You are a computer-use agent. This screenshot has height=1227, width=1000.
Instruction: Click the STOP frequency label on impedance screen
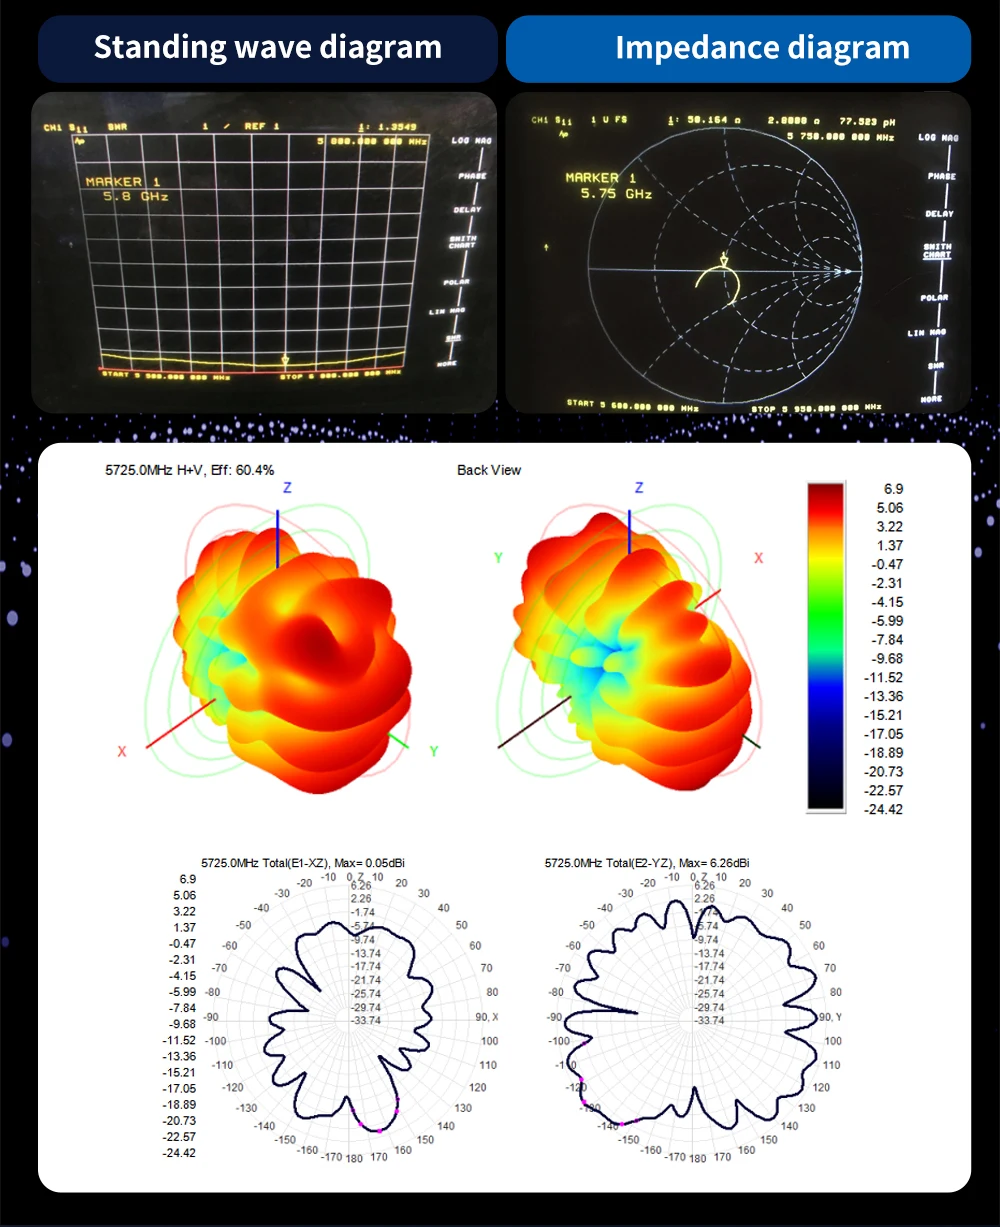point(815,409)
